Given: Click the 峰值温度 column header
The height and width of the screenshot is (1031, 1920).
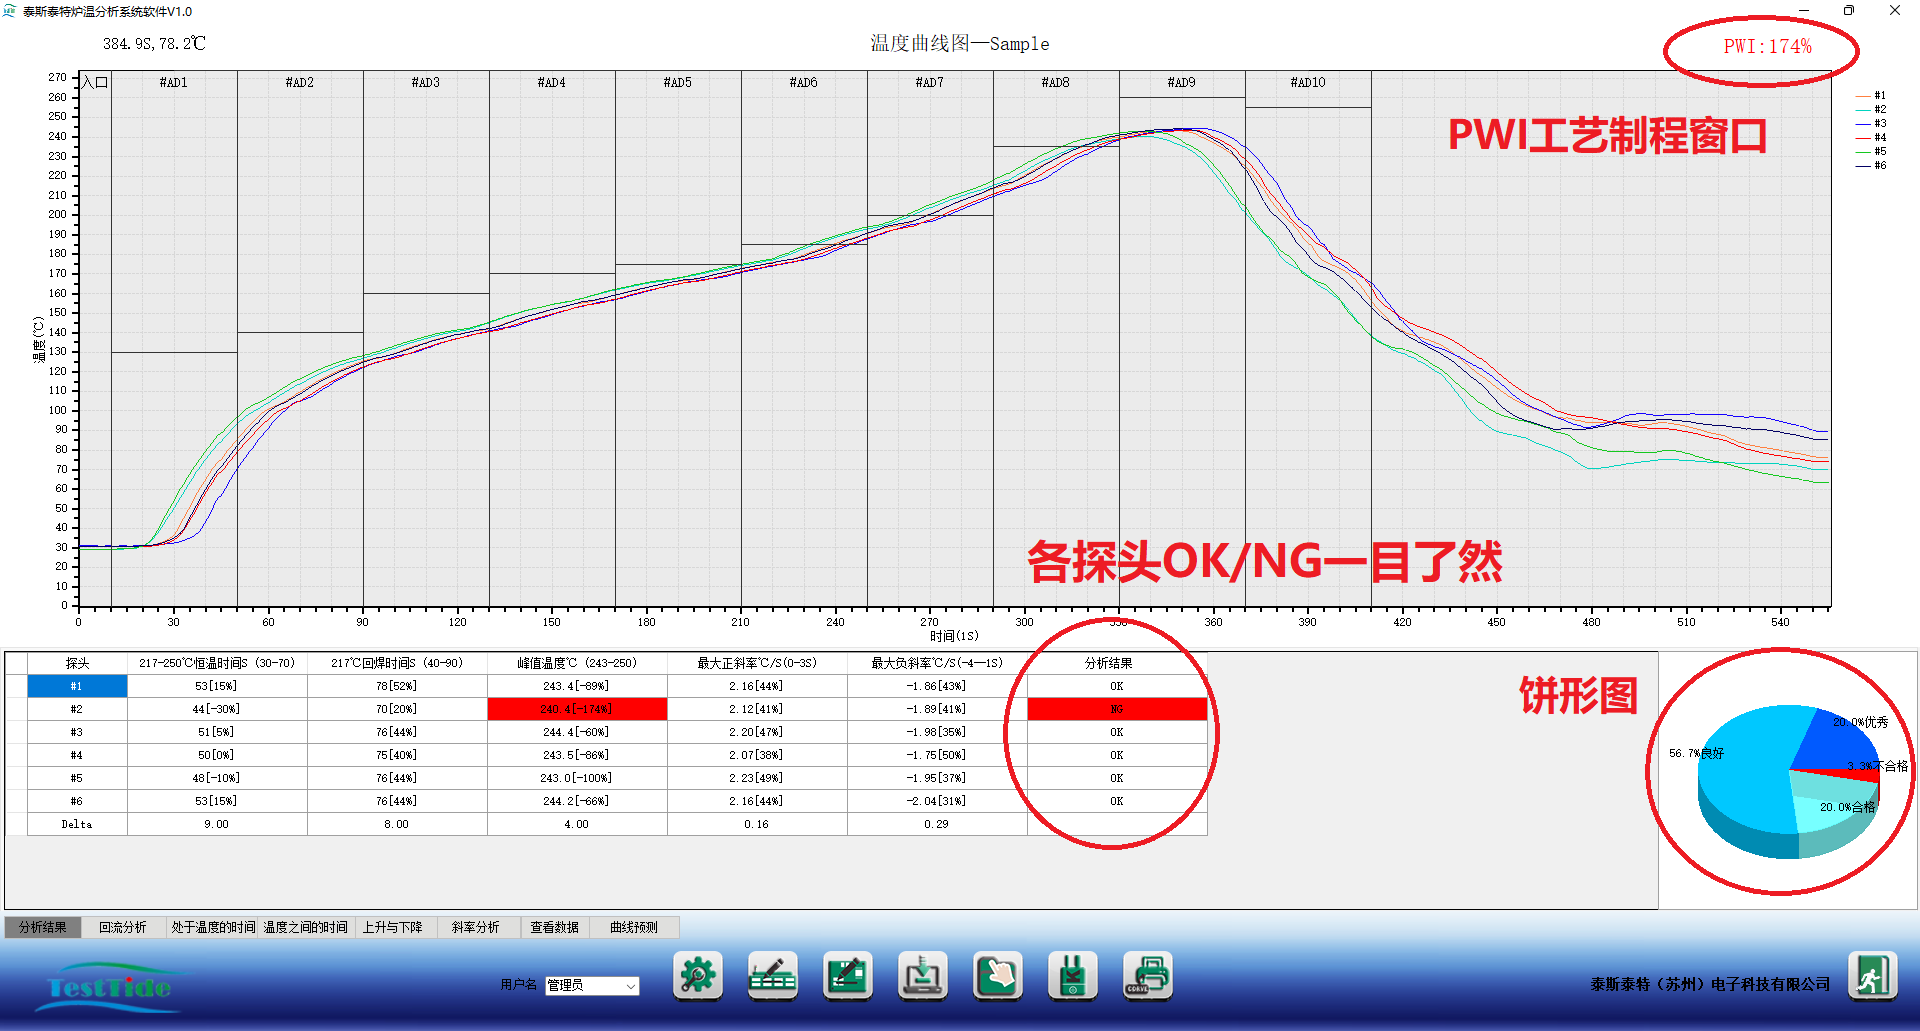Looking at the screenshot, I should pyautogui.click(x=577, y=663).
